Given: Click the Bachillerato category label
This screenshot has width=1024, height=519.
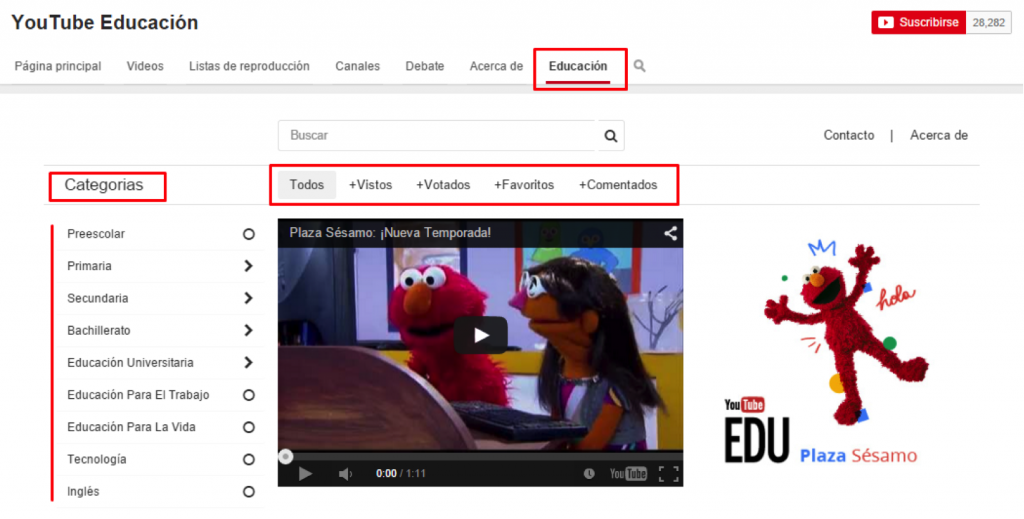Looking at the screenshot, I should [x=99, y=330].
